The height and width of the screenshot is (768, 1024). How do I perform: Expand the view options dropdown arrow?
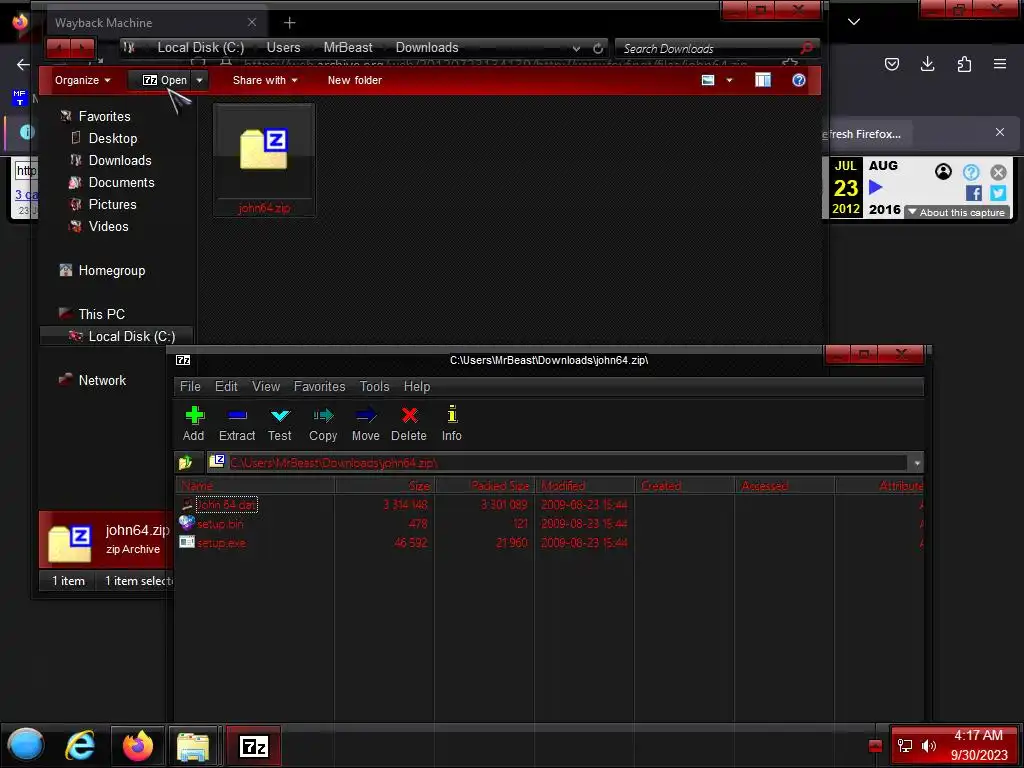click(x=729, y=80)
